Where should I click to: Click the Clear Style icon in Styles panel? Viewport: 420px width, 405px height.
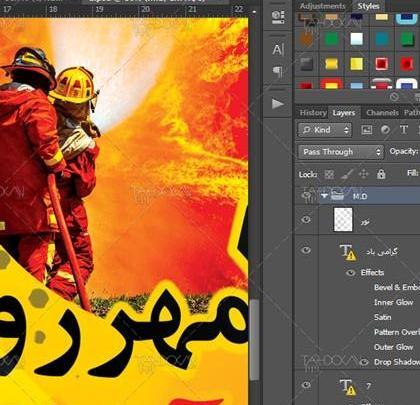394,97
